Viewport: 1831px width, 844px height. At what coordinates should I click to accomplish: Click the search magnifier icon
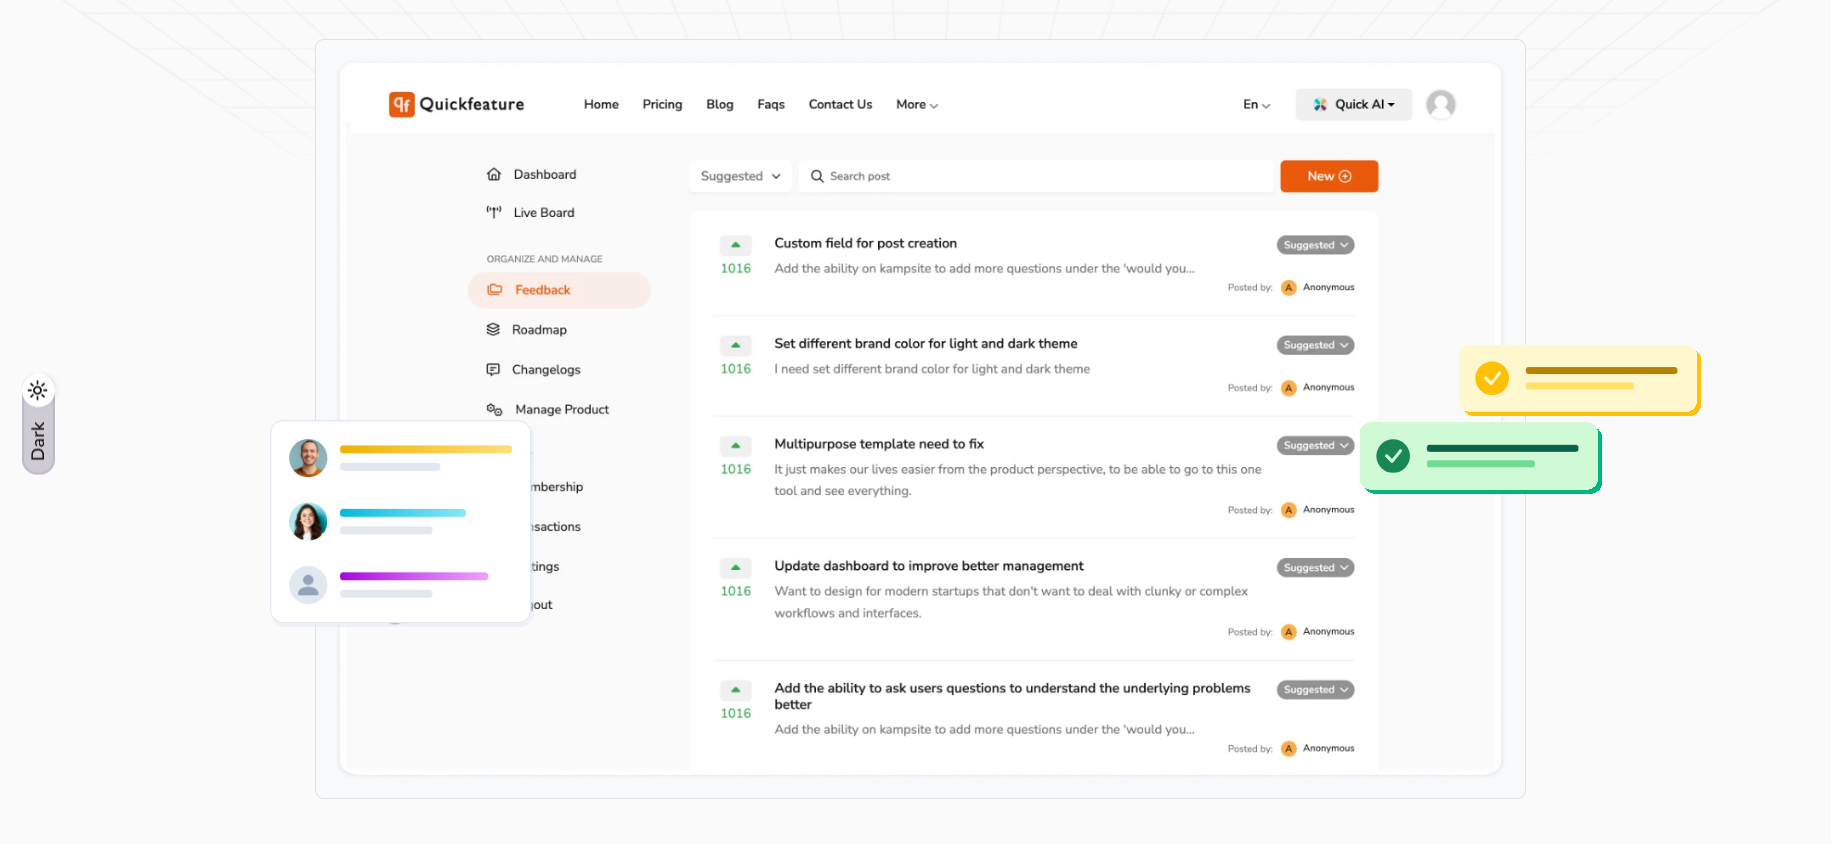(x=817, y=176)
